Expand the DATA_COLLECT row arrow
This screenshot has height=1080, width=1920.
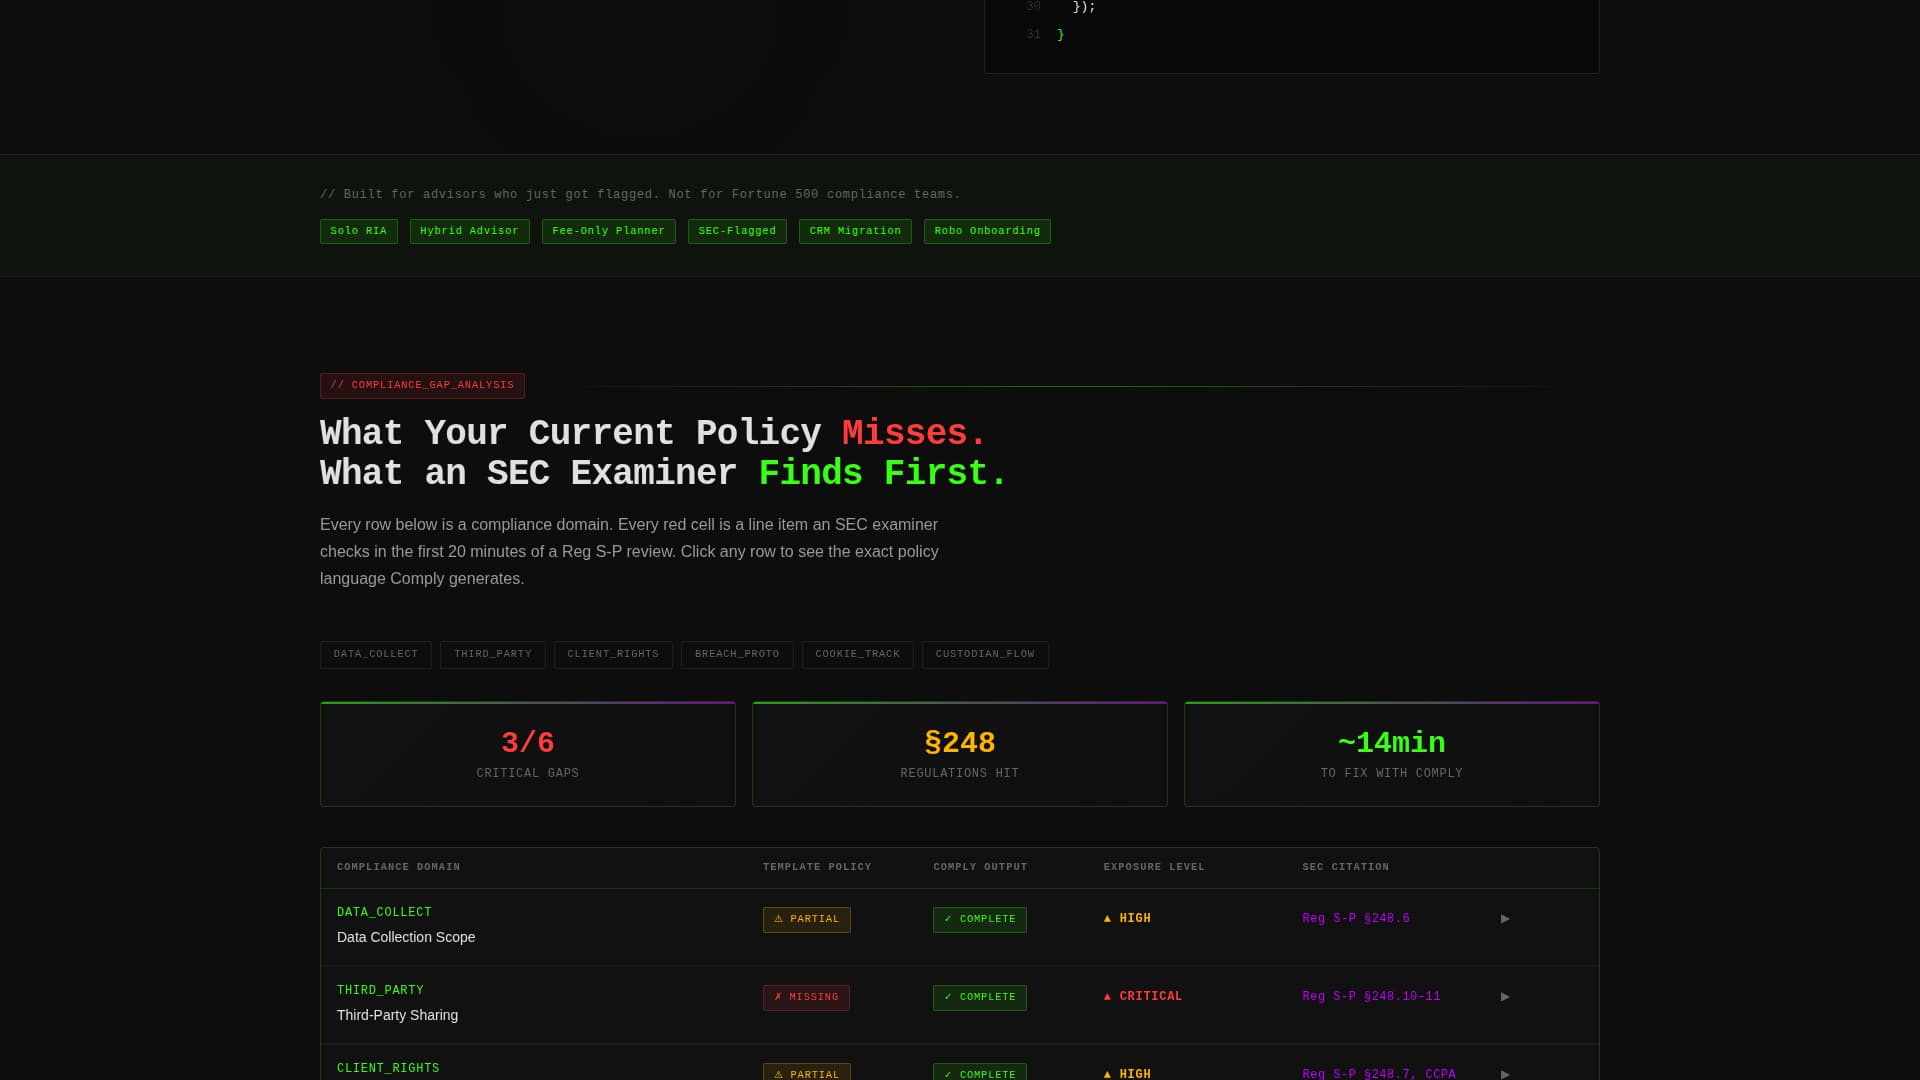[1505, 919]
